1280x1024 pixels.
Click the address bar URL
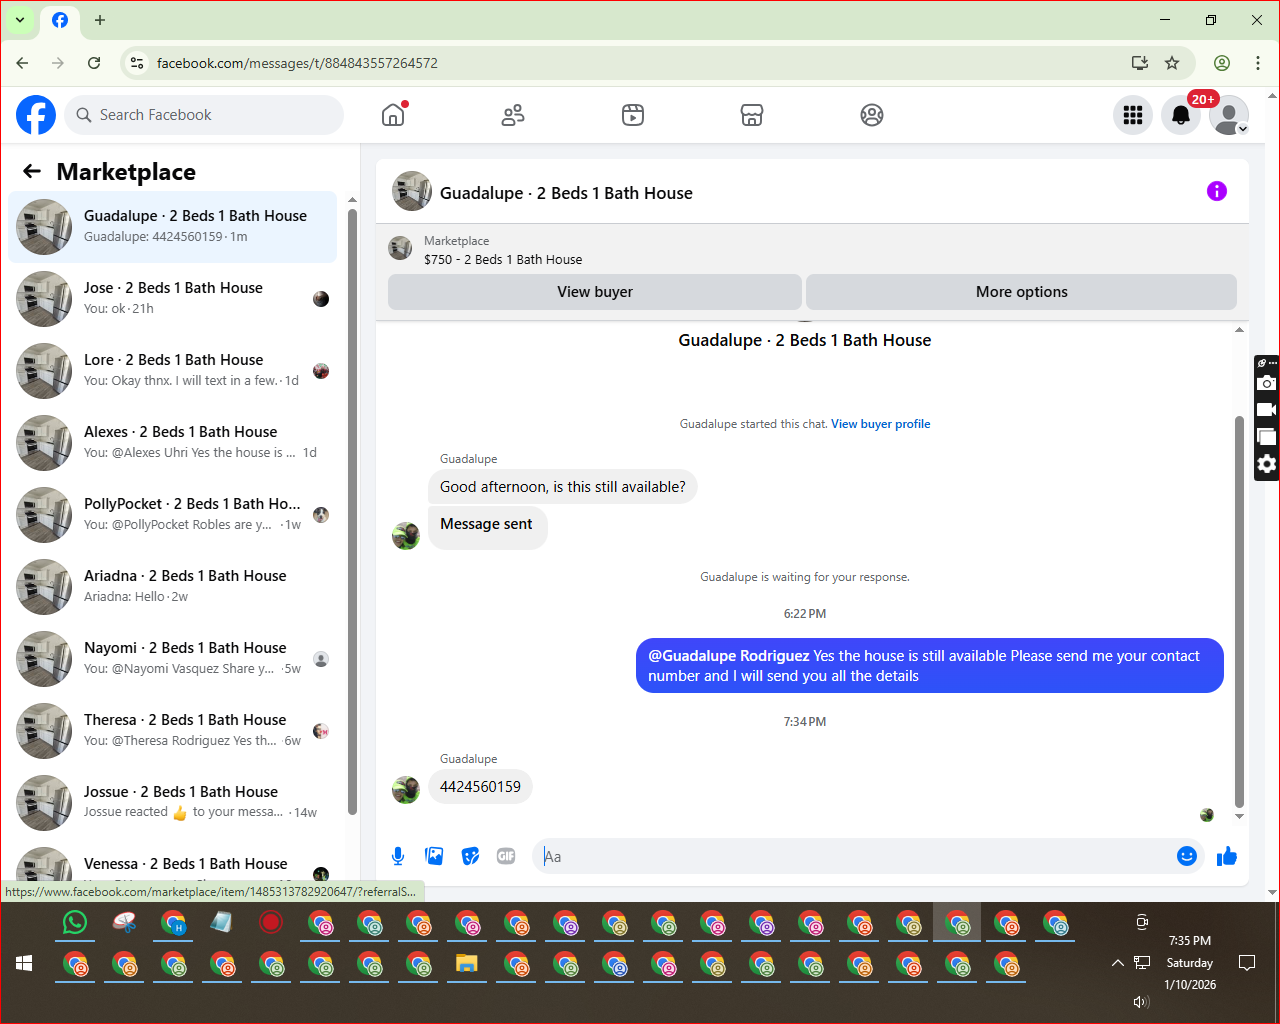point(297,63)
